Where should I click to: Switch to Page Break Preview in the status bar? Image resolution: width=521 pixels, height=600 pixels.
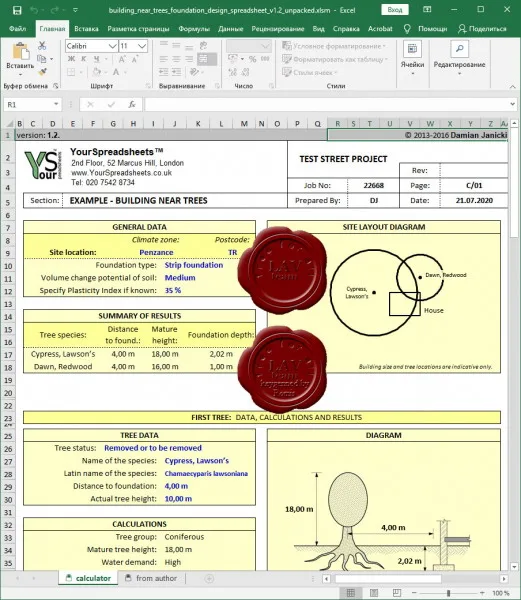397,593
